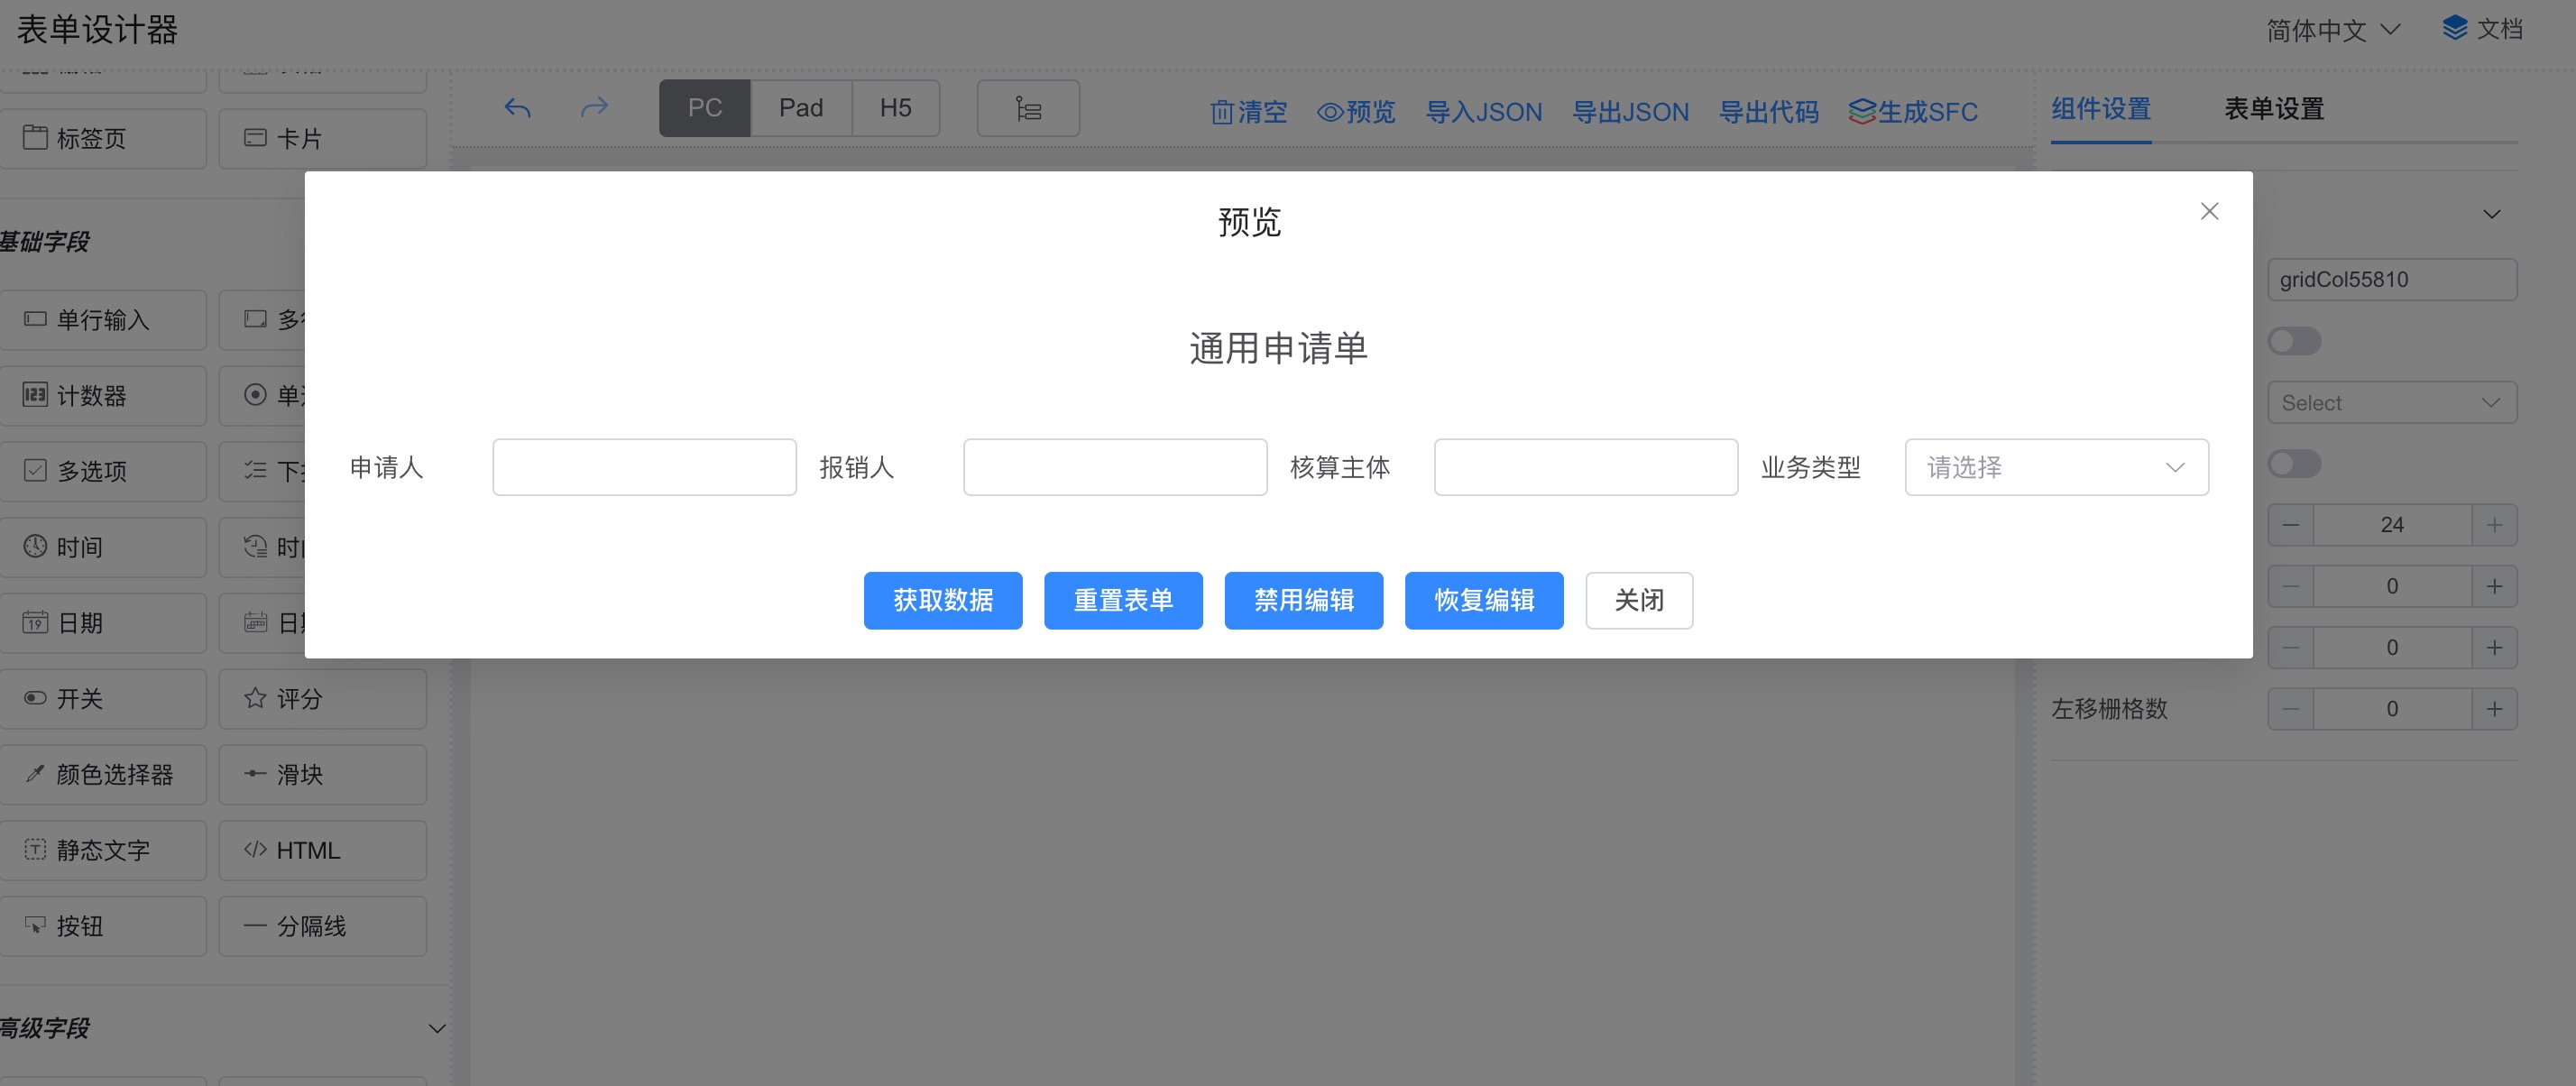Select the 日期 date component
Screen dimensions: 2576x1086
pos(103,623)
